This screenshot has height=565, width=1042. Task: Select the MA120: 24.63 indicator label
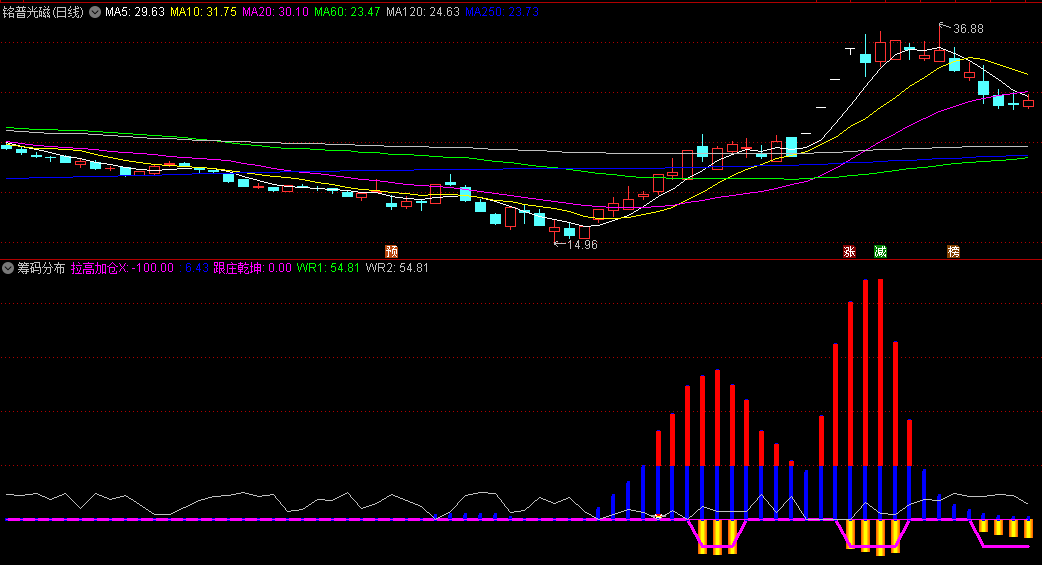coord(423,12)
